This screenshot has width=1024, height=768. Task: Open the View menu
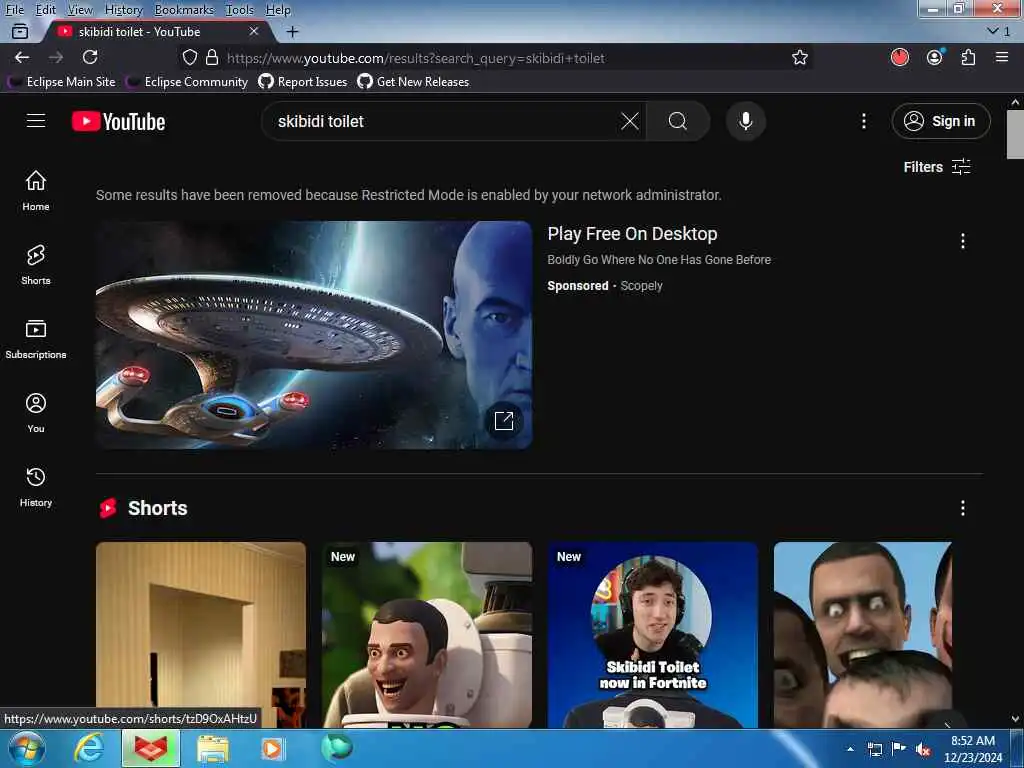click(80, 9)
